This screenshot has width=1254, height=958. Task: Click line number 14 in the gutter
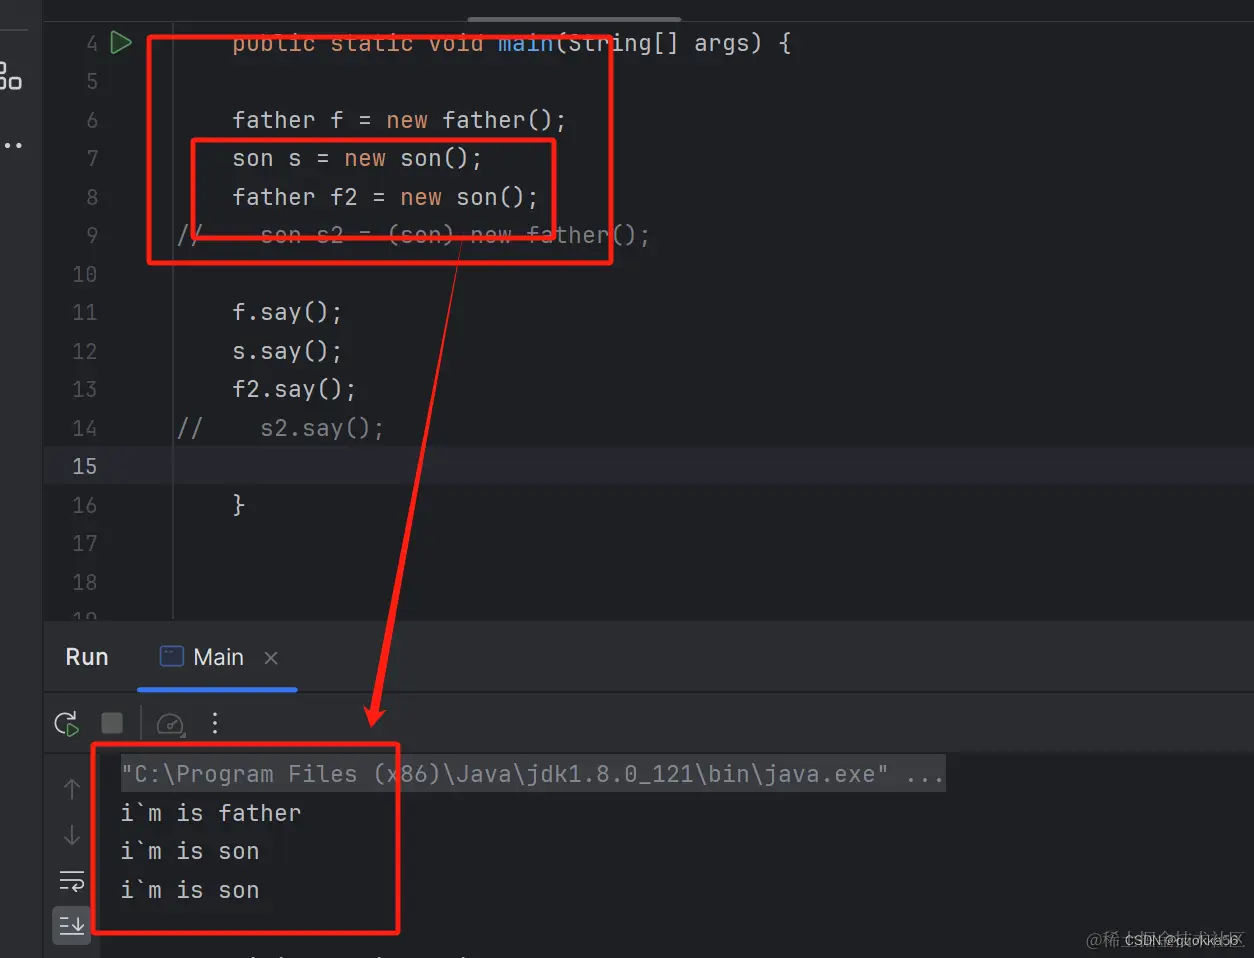(x=85, y=428)
